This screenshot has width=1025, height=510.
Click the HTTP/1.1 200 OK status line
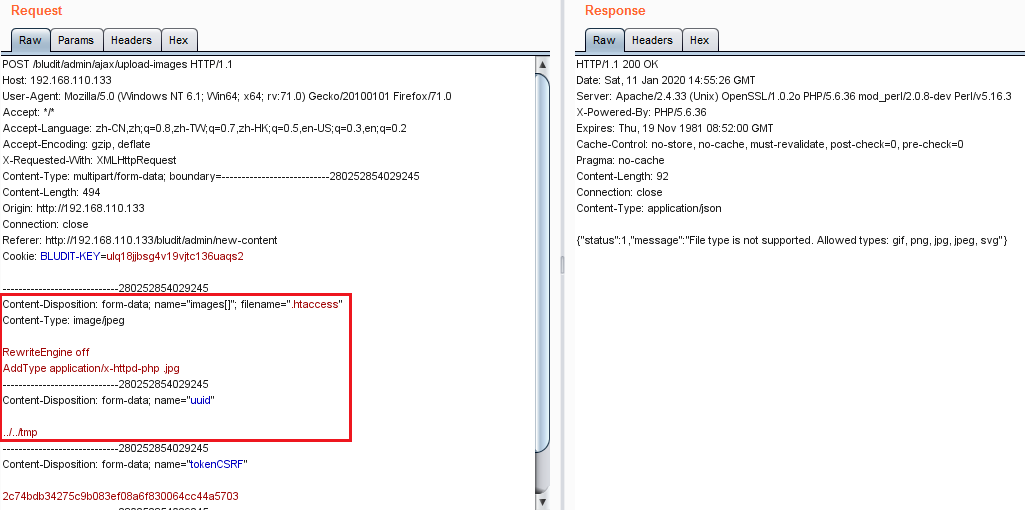pyautogui.click(x=618, y=64)
